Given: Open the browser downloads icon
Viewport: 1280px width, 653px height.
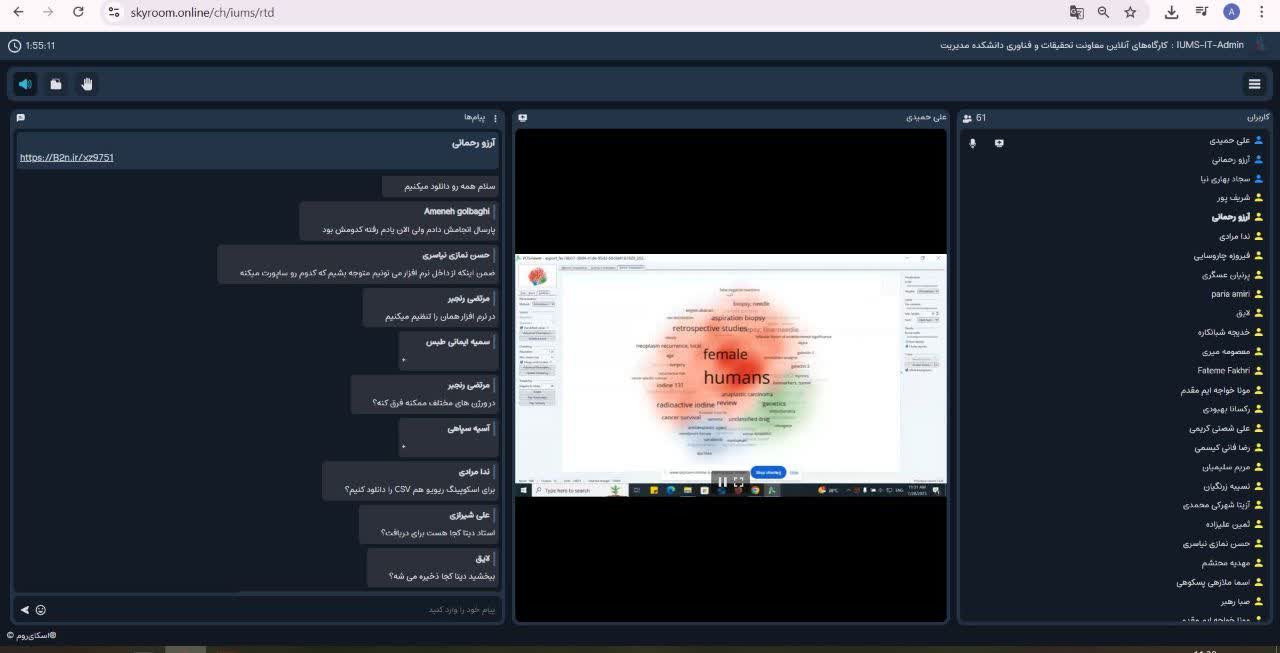Looking at the screenshot, I should (1171, 12).
